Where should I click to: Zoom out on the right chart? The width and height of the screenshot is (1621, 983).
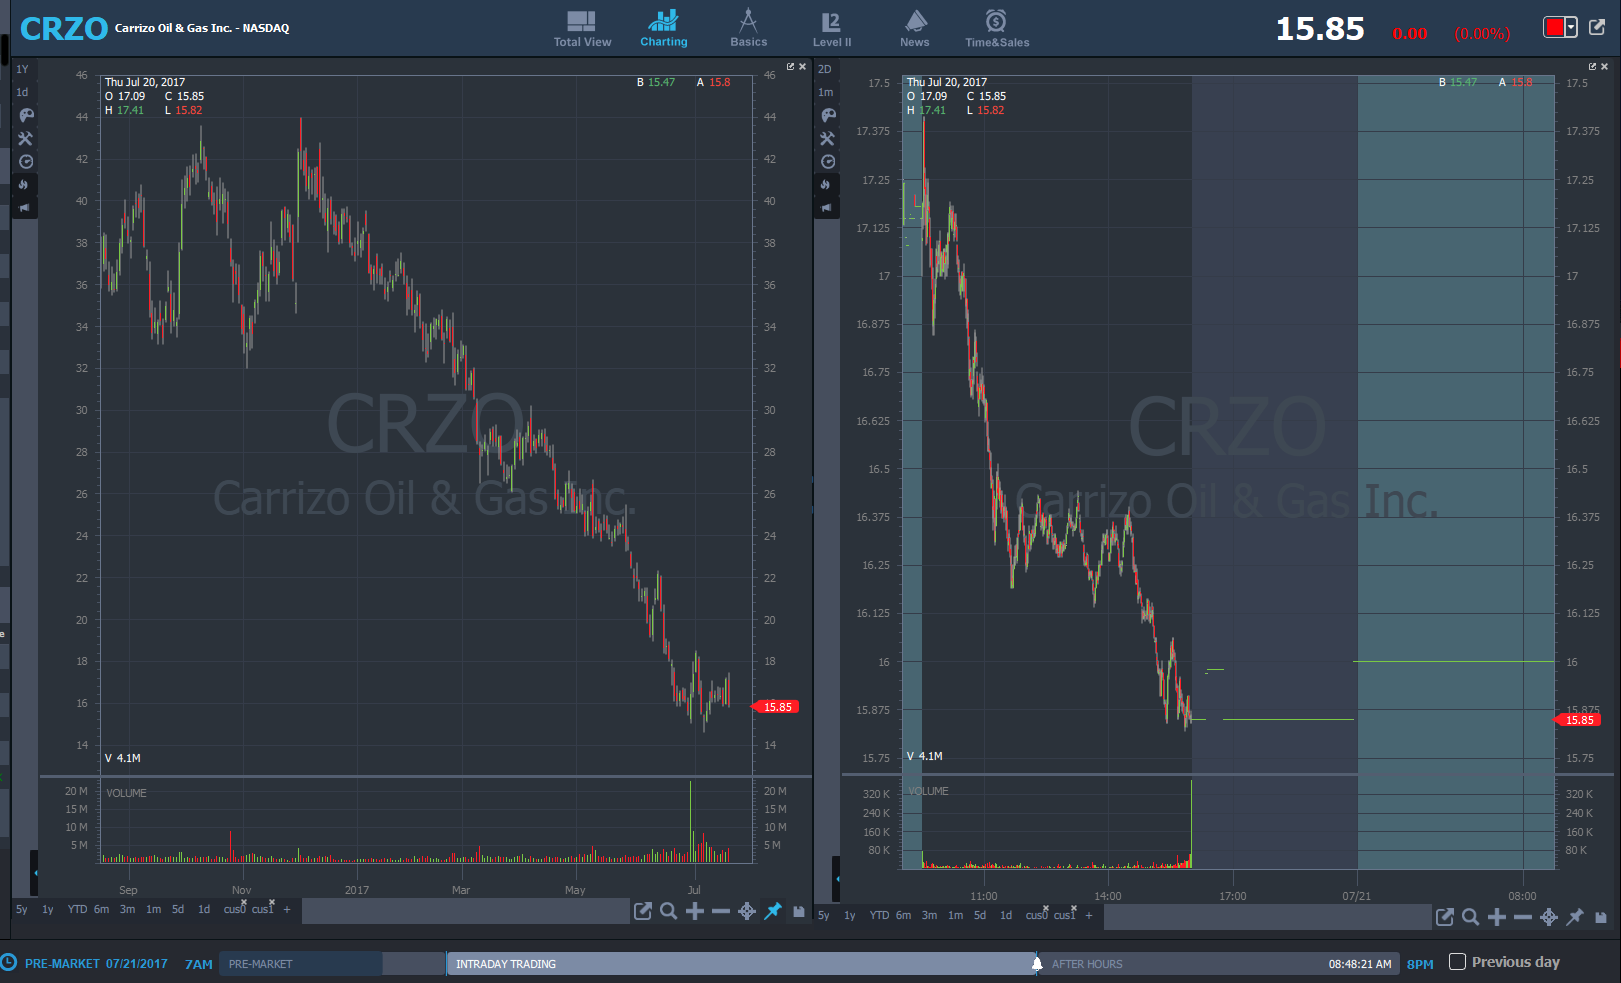tap(1523, 917)
